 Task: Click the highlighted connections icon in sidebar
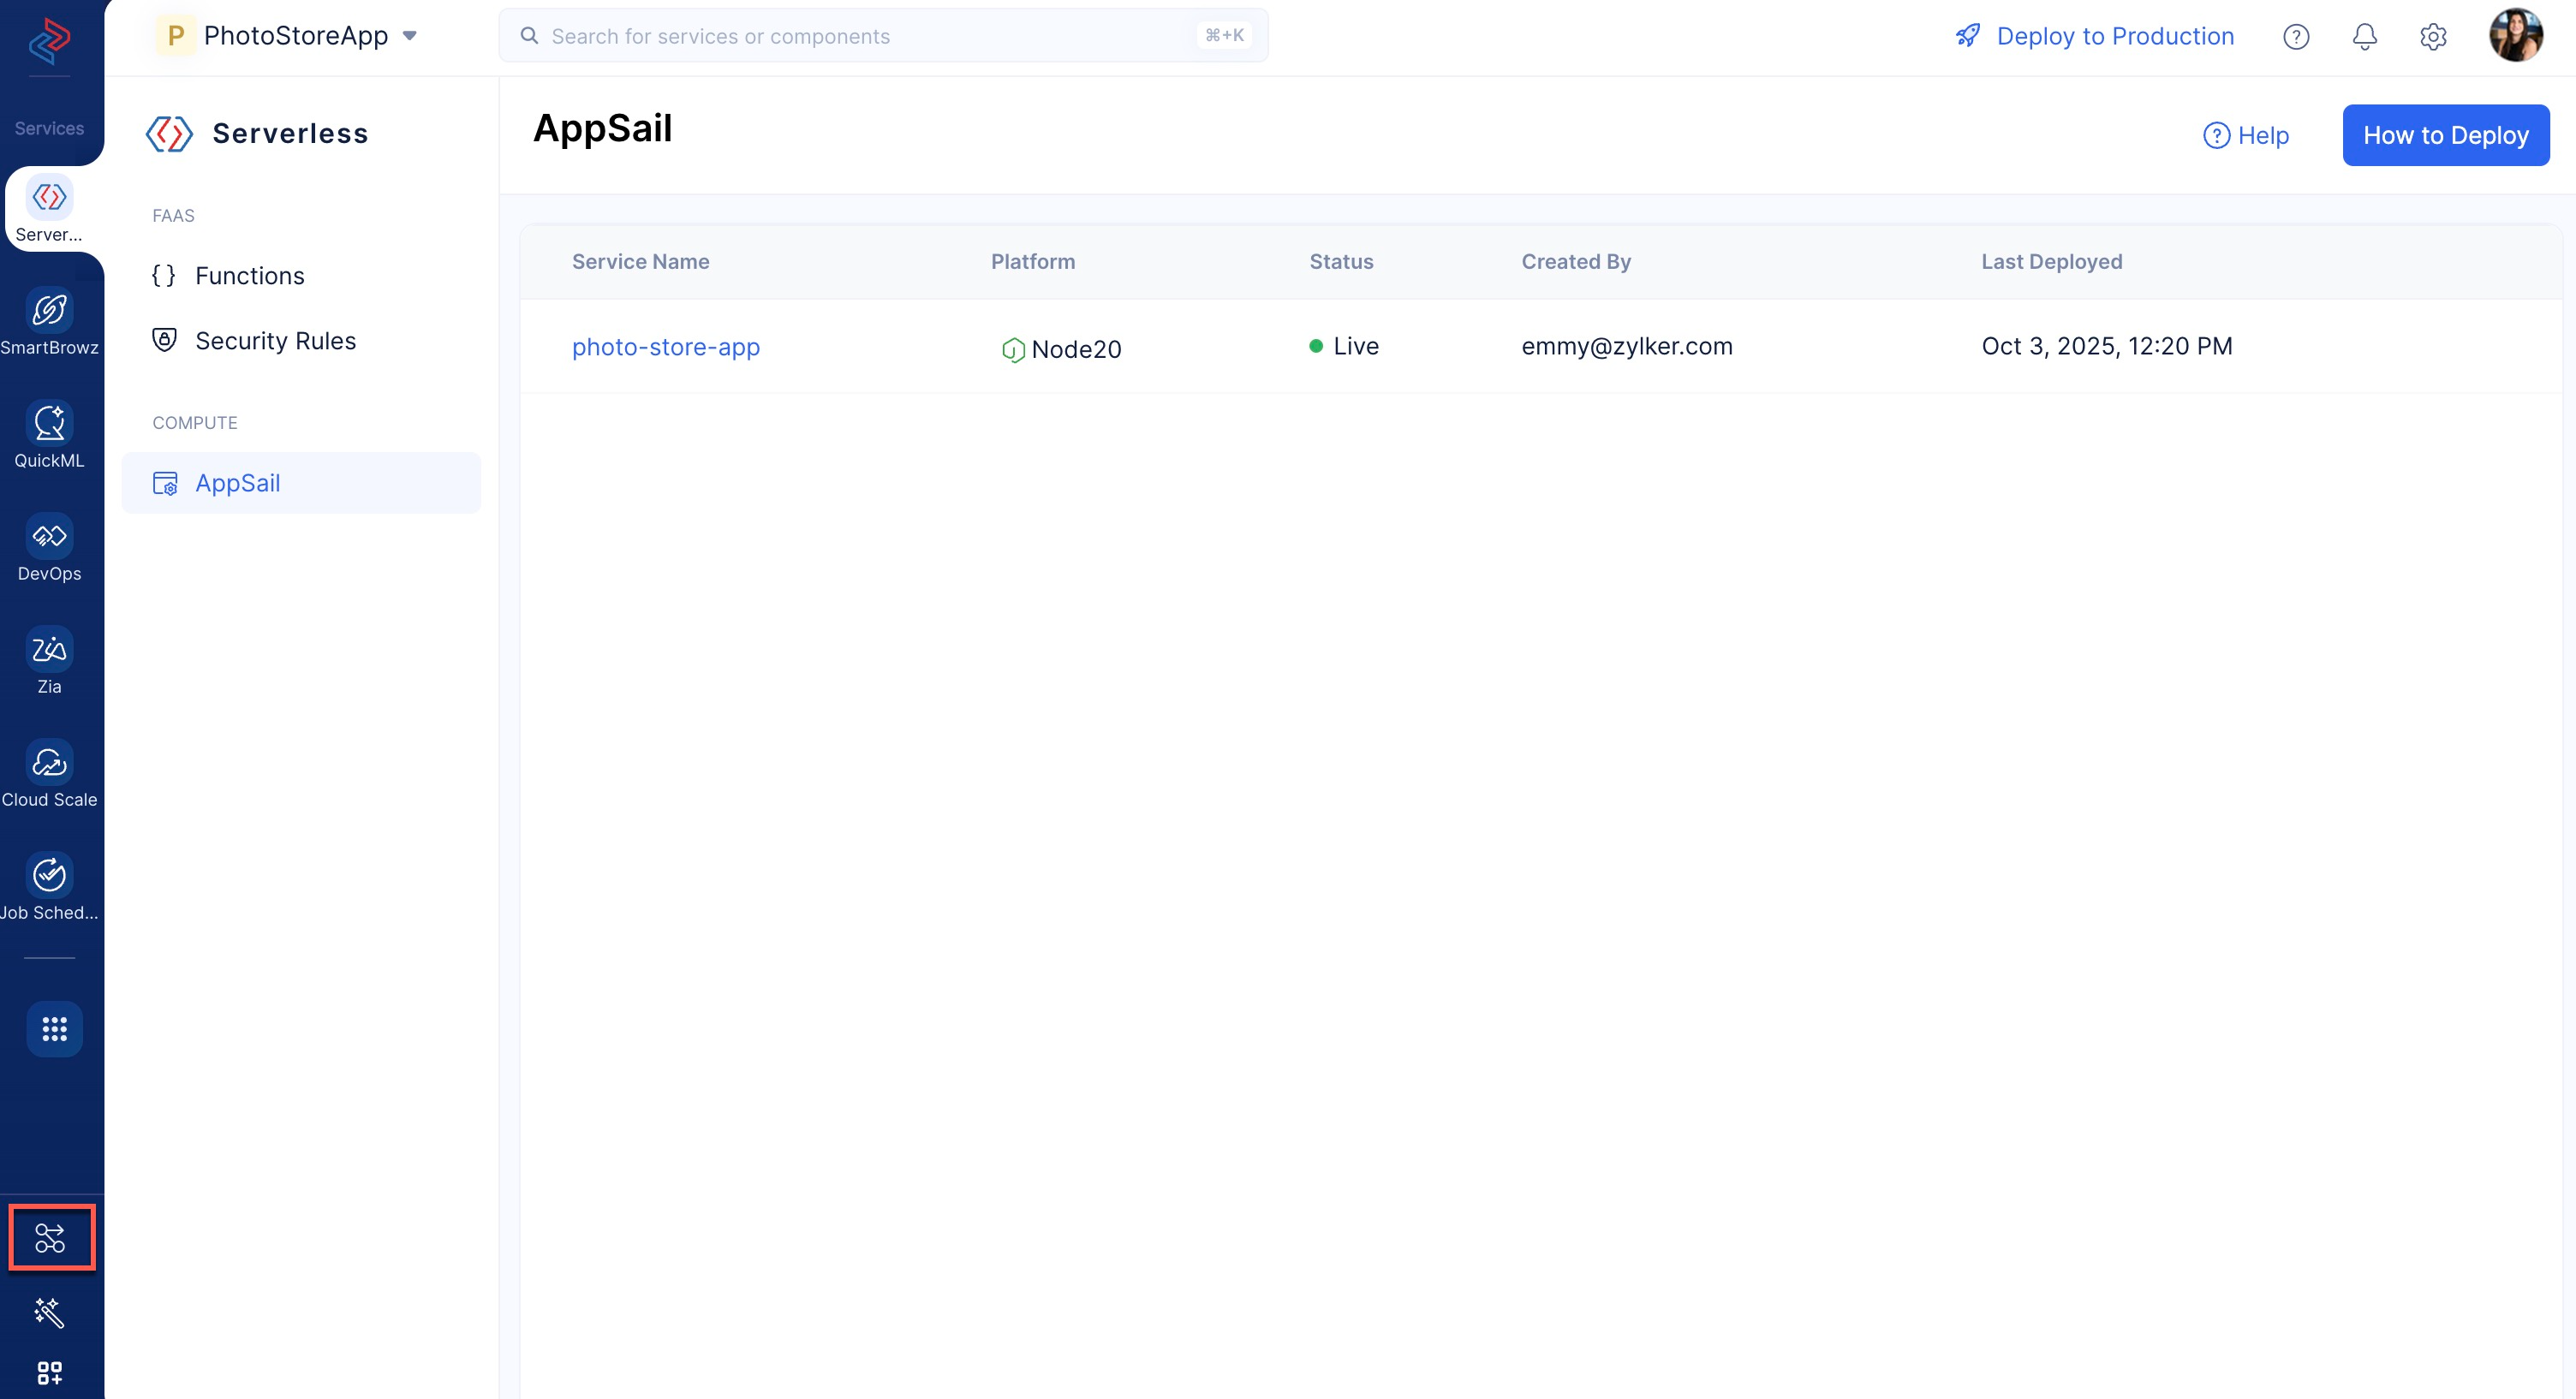[50, 1238]
